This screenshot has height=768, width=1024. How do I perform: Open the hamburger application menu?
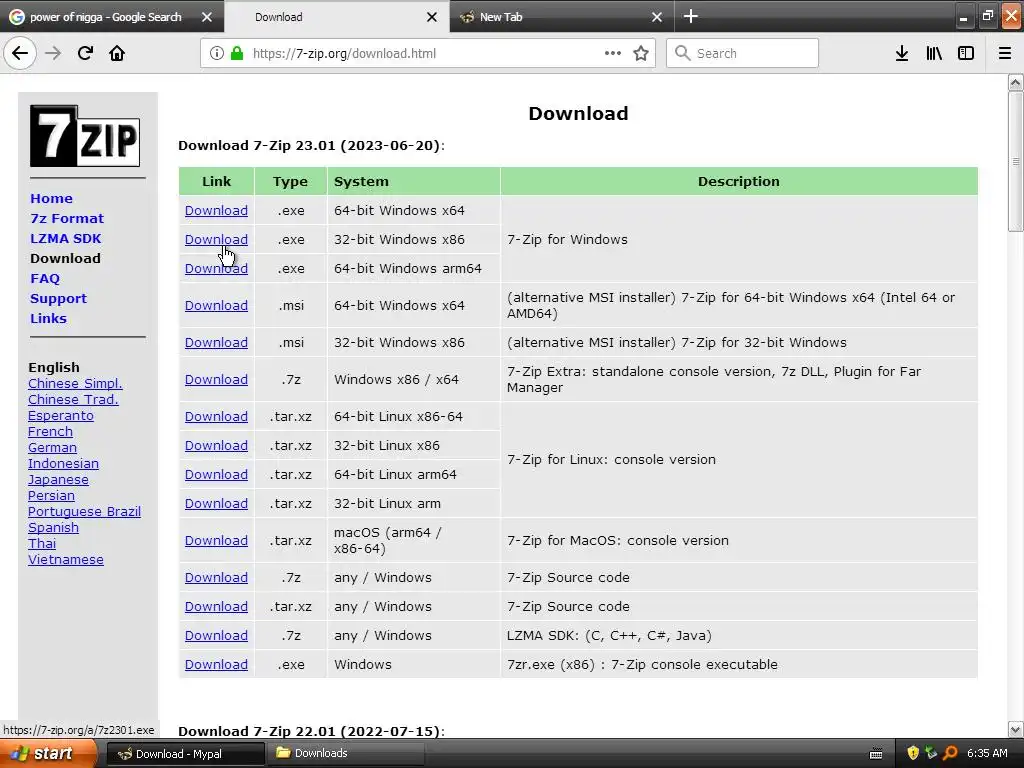[x=1005, y=54]
